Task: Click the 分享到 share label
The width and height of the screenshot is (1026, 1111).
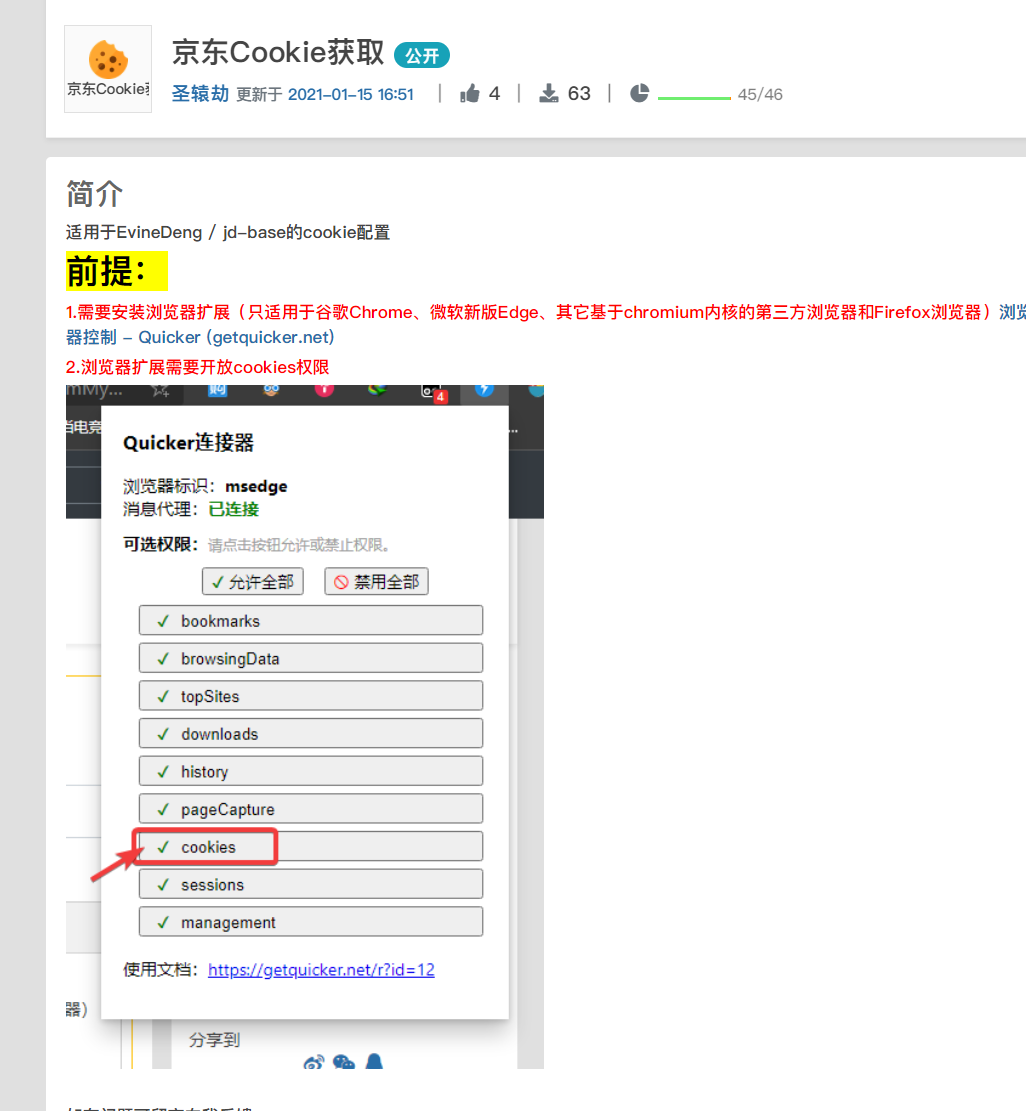Action: point(215,1039)
